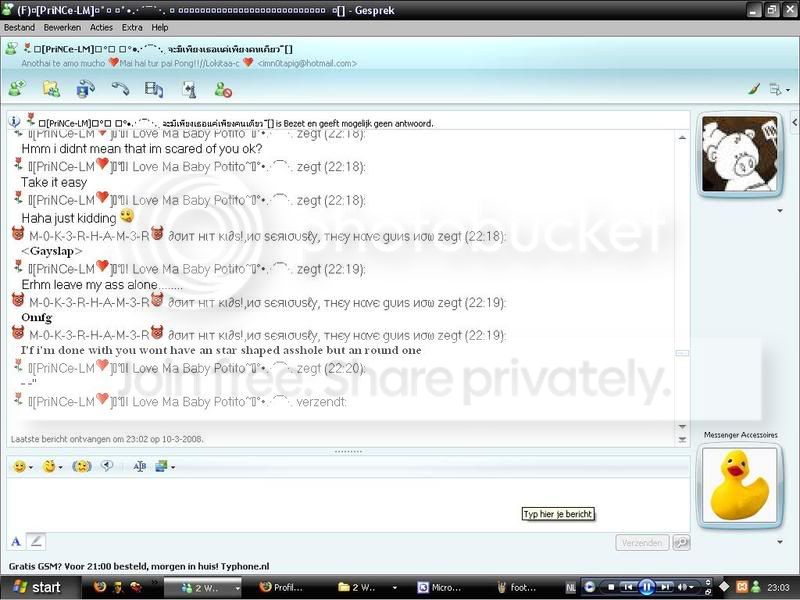This screenshot has height=600, width=800.
Task: Open the background picture icon
Action: 161,466
